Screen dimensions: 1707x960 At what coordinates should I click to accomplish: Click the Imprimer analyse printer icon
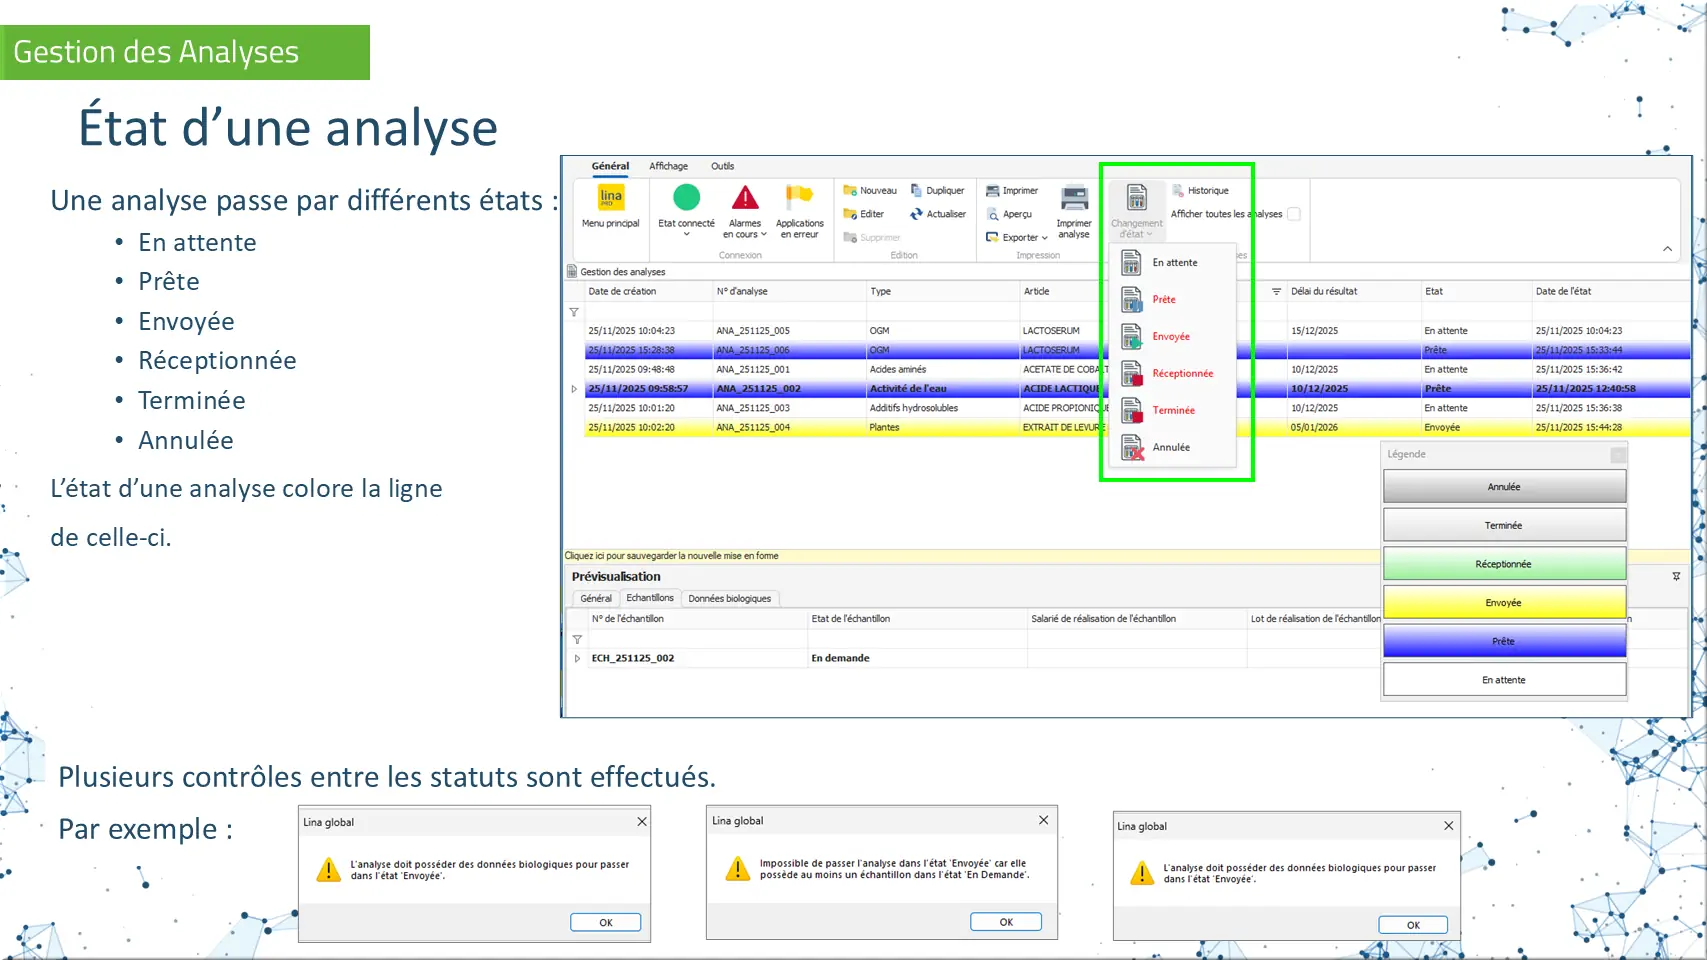(x=1074, y=198)
